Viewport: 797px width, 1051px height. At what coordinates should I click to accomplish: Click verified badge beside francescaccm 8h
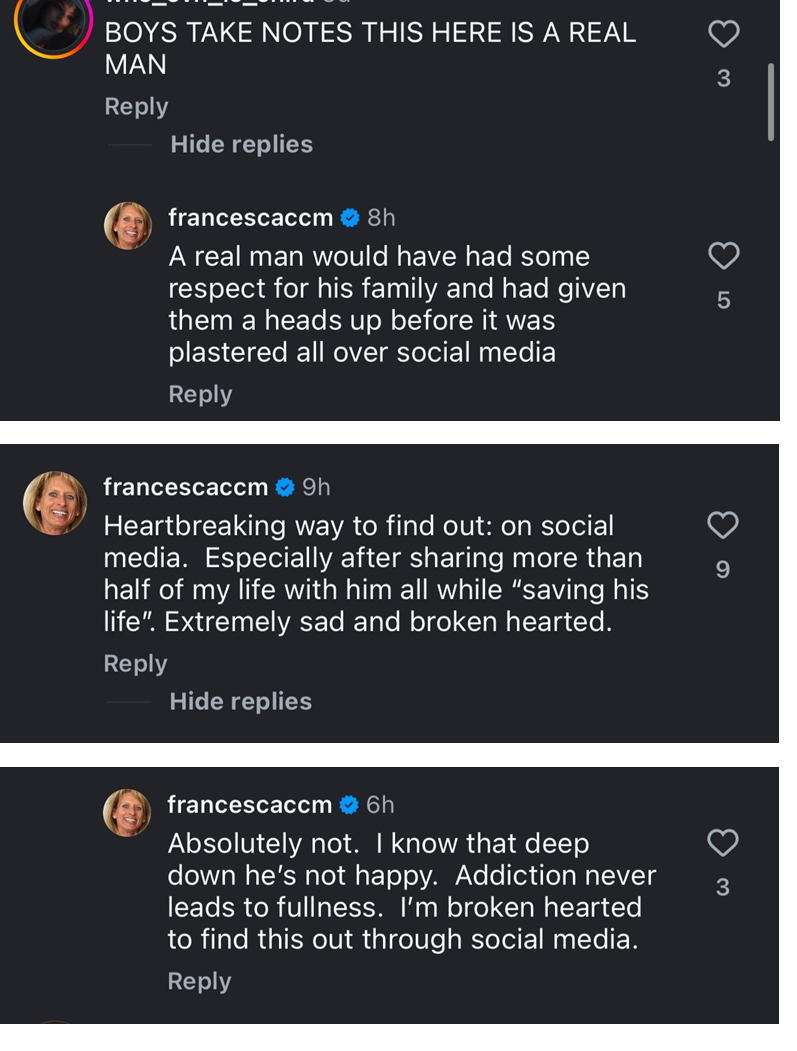350,217
